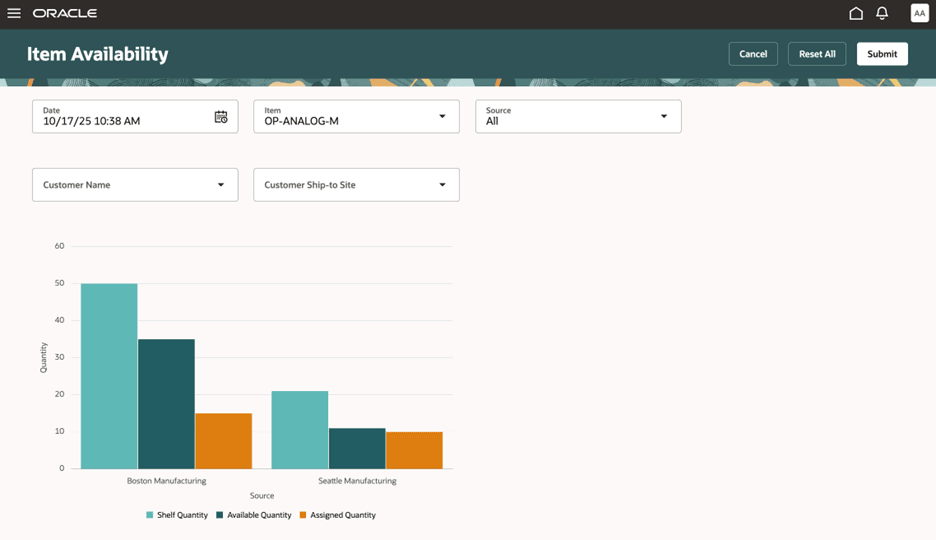Click the Reset All button
936x540 pixels.
pos(817,54)
